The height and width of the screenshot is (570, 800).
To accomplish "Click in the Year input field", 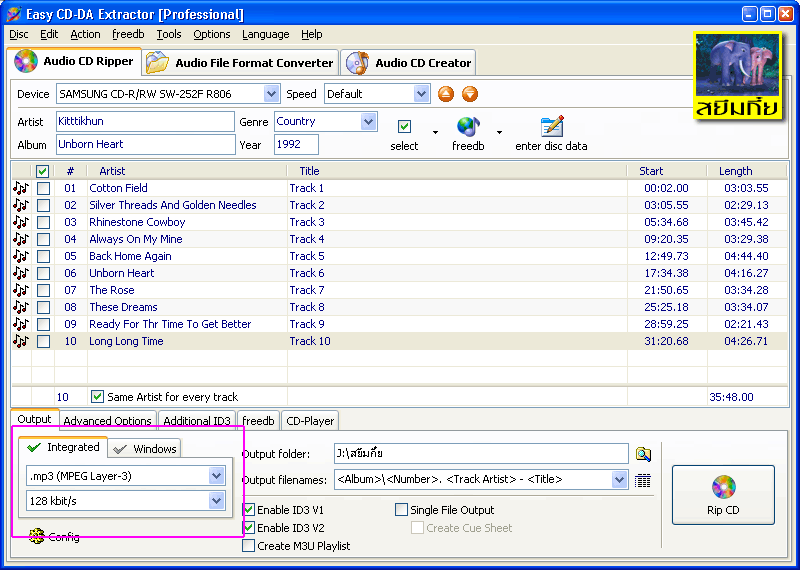I will tap(296, 144).
